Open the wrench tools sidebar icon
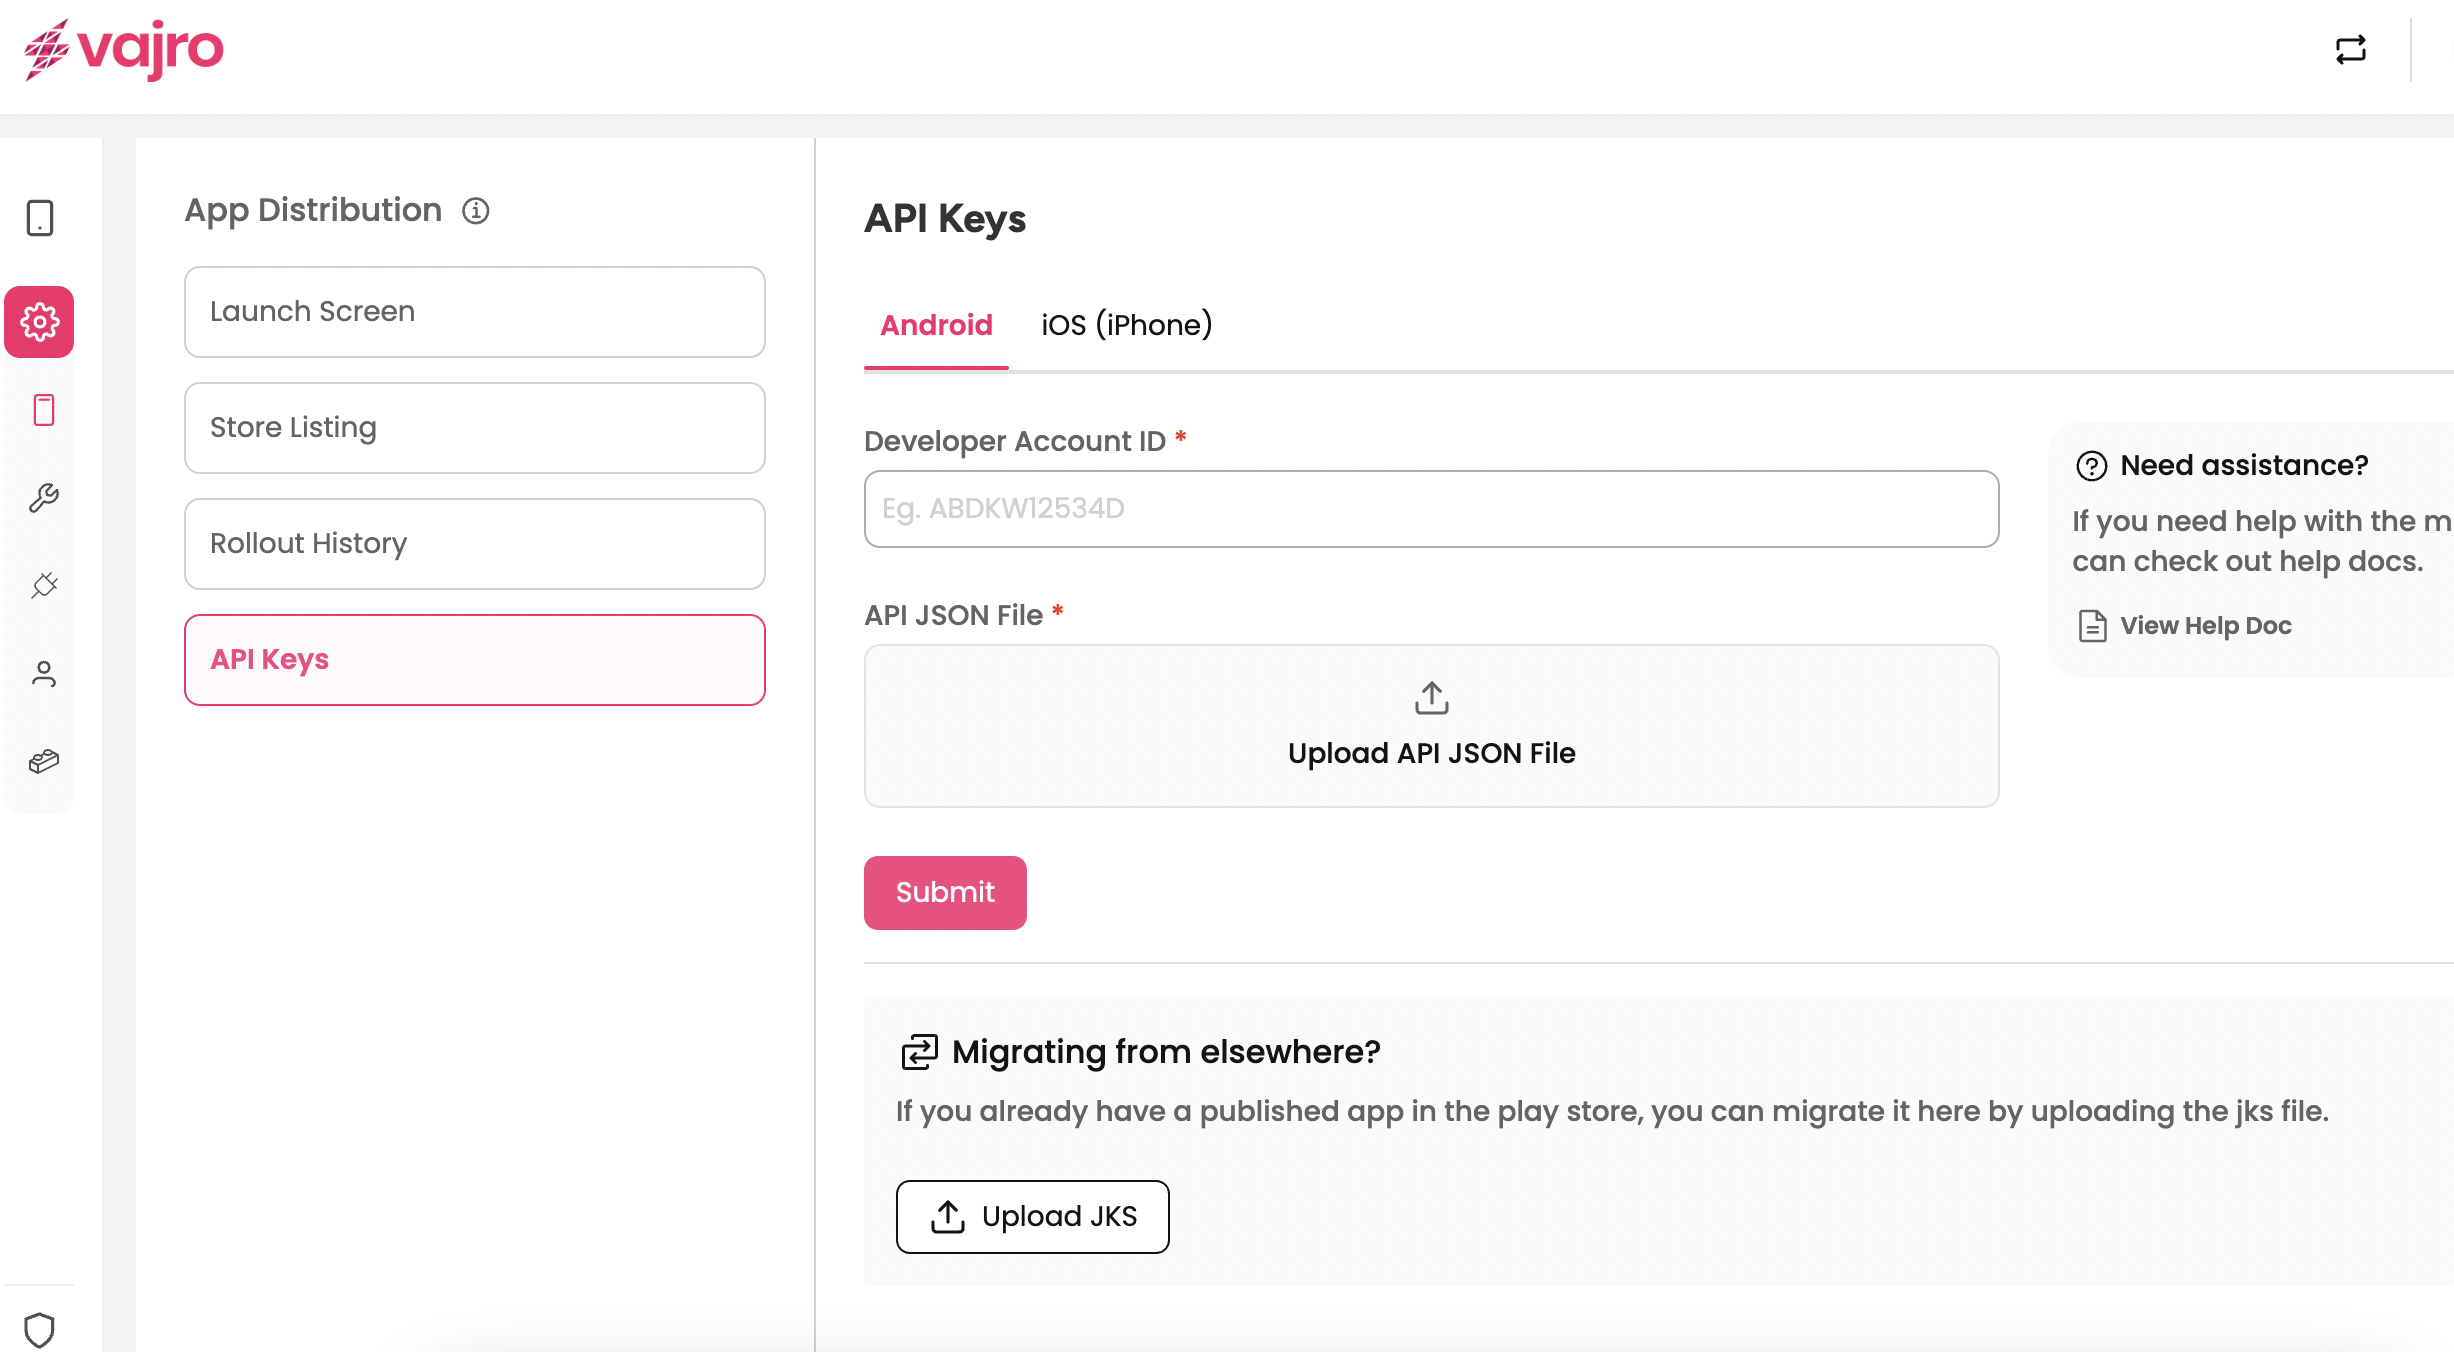The image size is (2454, 1352). coord(43,498)
